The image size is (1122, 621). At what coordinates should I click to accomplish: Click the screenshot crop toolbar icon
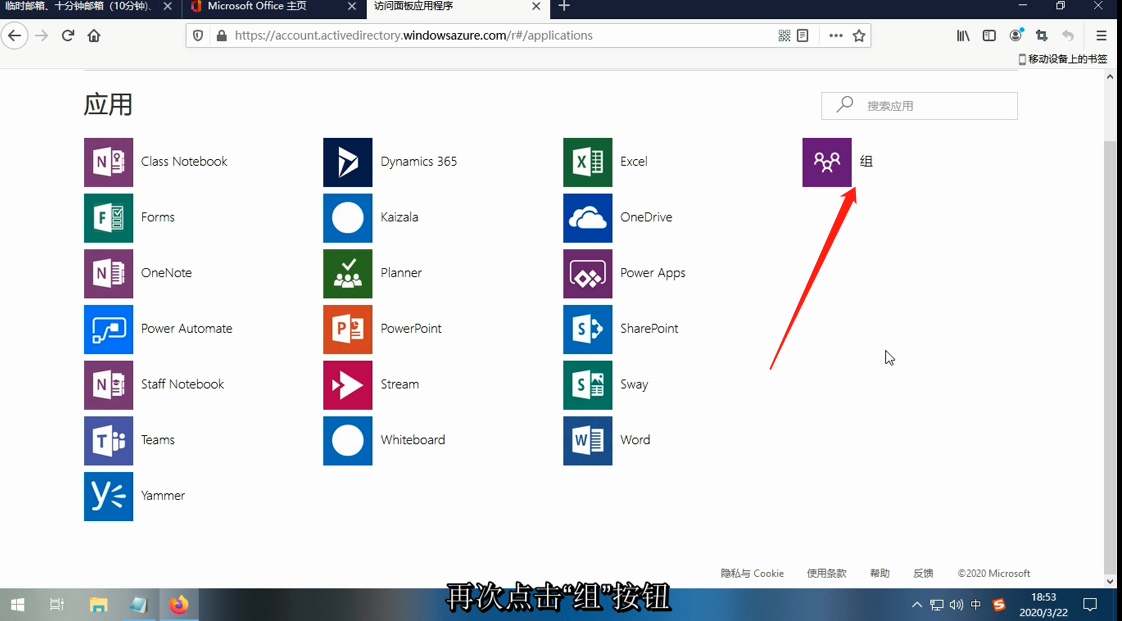[1041, 35]
